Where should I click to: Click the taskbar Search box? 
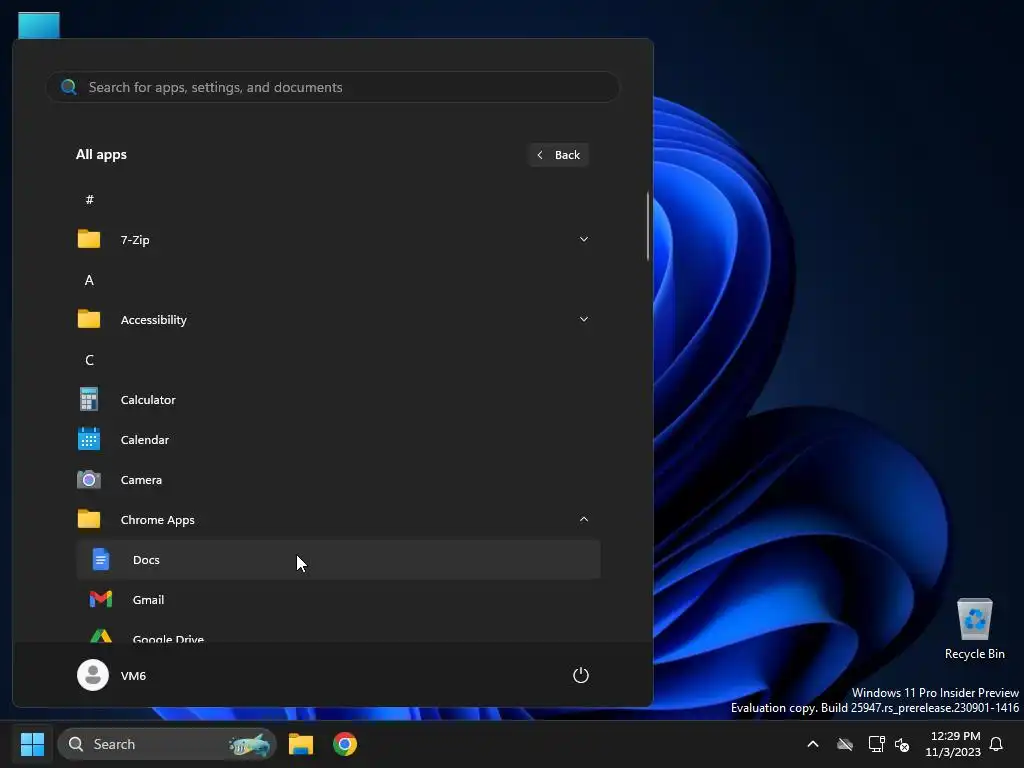coord(167,744)
